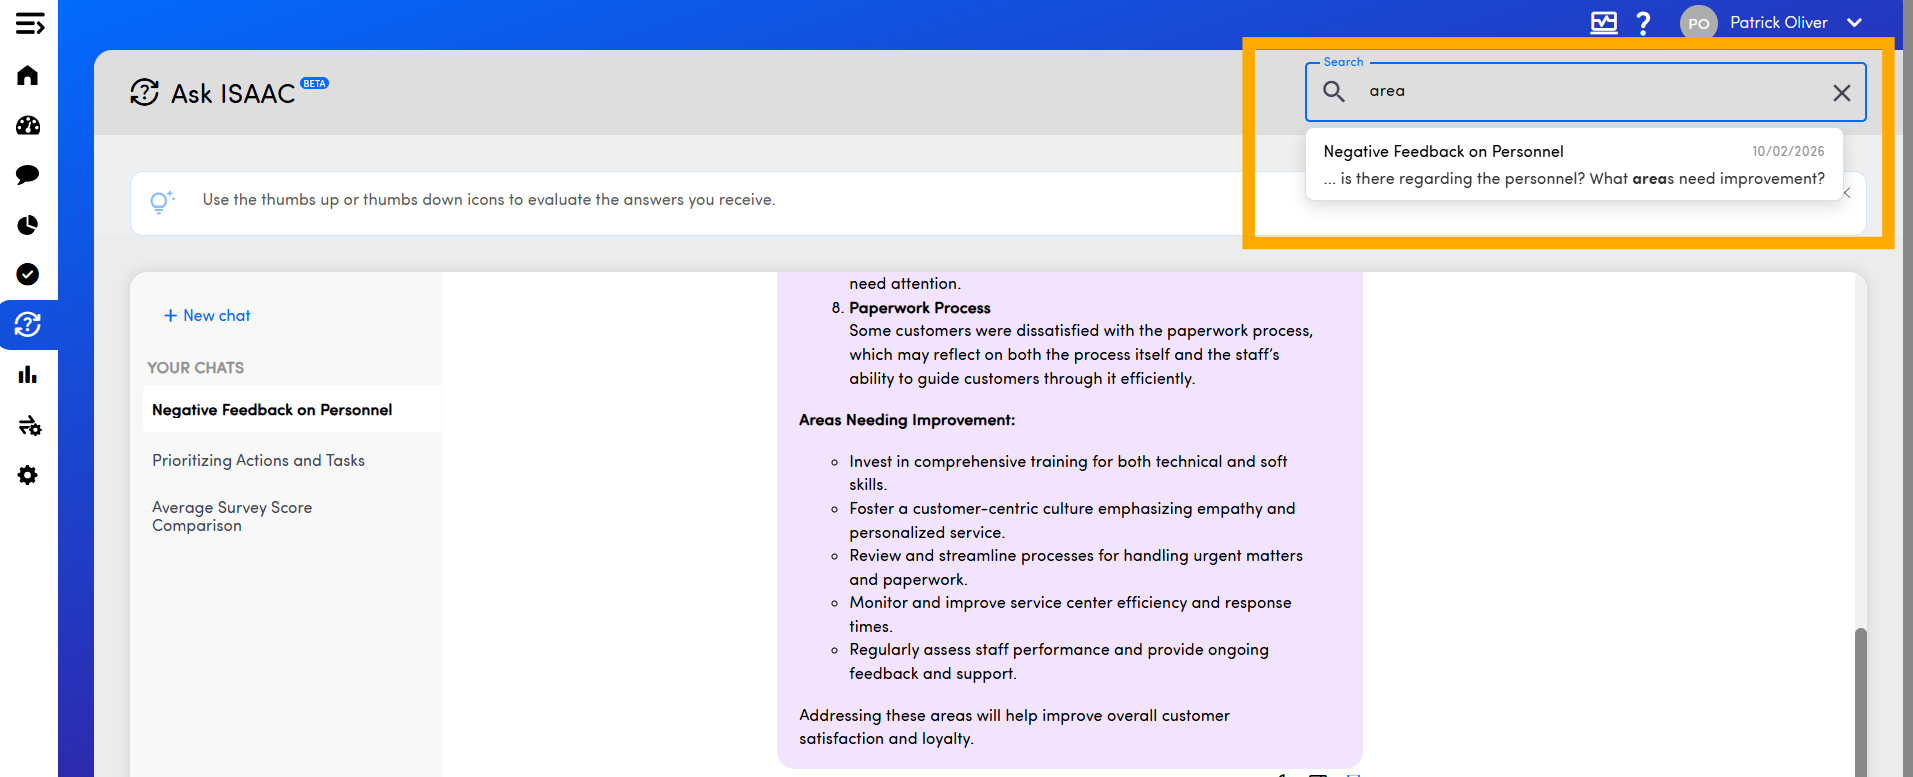Open the Prioritizing Actions and Tasks chat
Screen dimensions: 1913x777
(258, 461)
